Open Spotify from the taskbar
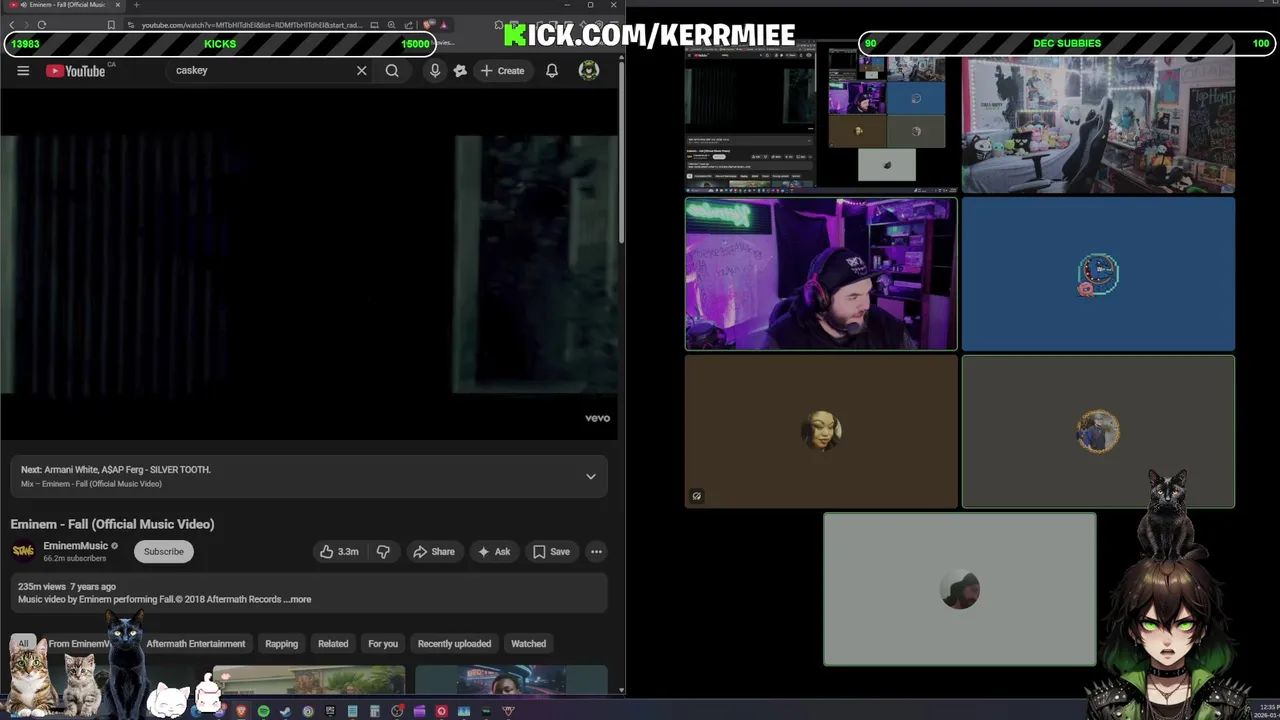Screen dimensions: 1280x720 point(264,711)
